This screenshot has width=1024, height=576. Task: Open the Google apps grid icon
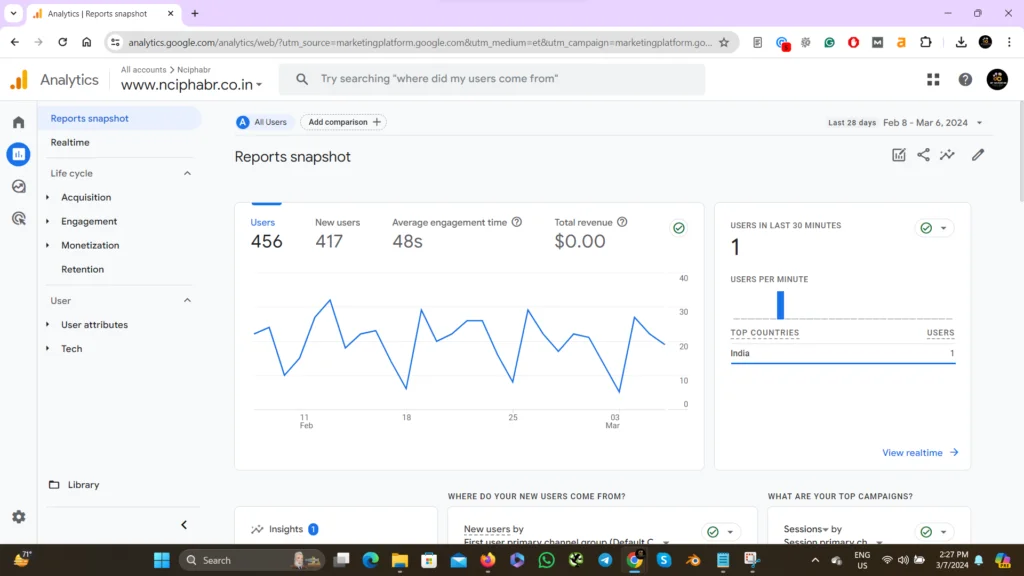point(933,80)
